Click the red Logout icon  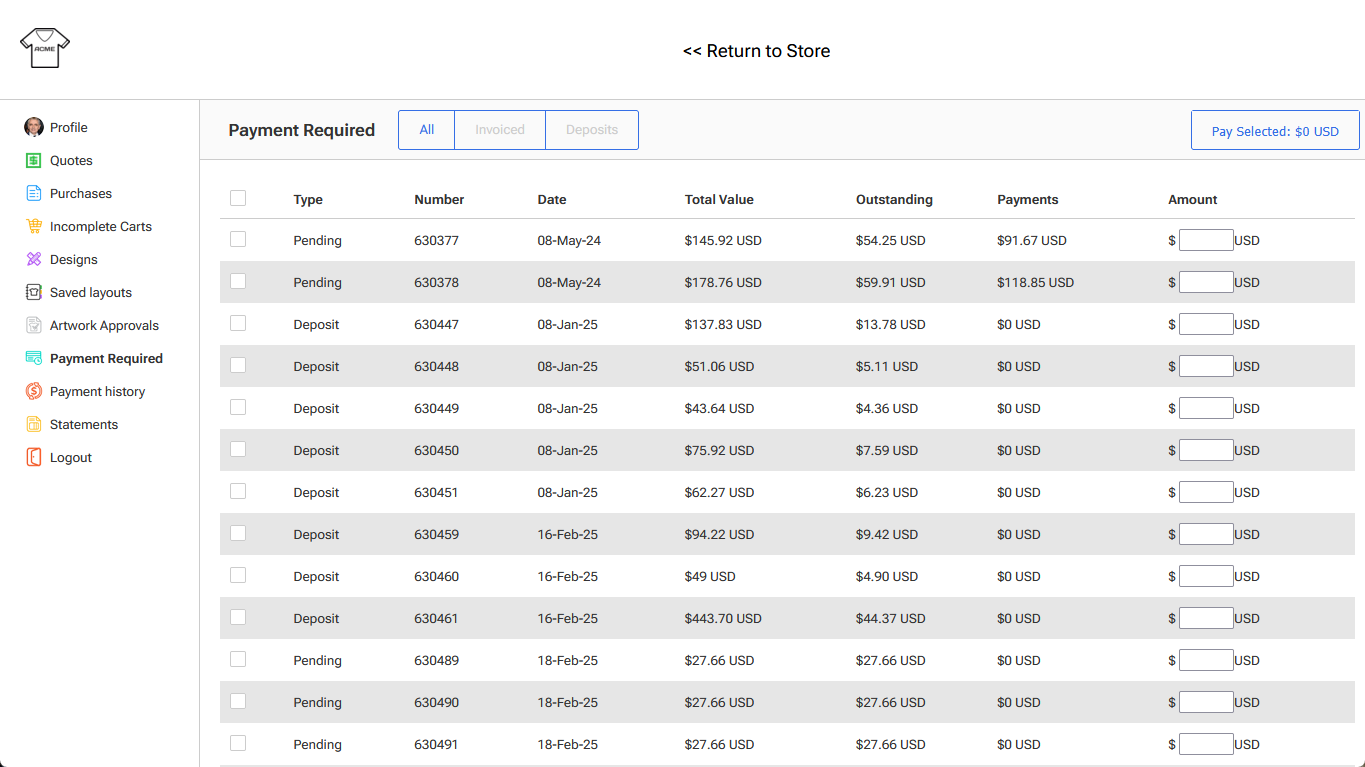tap(34, 457)
